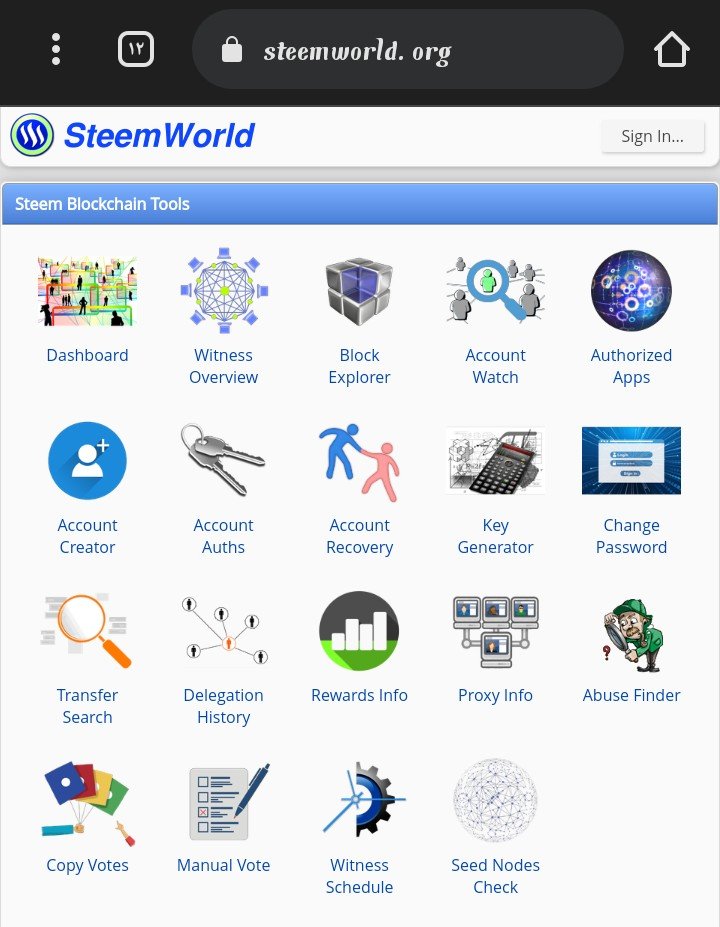Open the Delegation History network icon
The height and width of the screenshot is (927, 720).
(x=224, y=630)
